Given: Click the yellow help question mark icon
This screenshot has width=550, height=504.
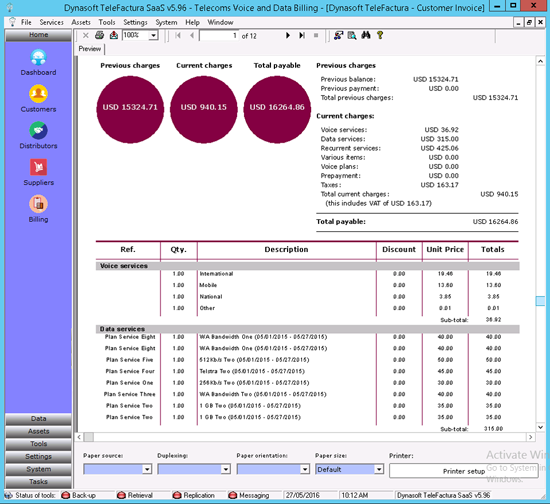Looking at the screenshot, I should pyautogui.click(x=380, y=35).
